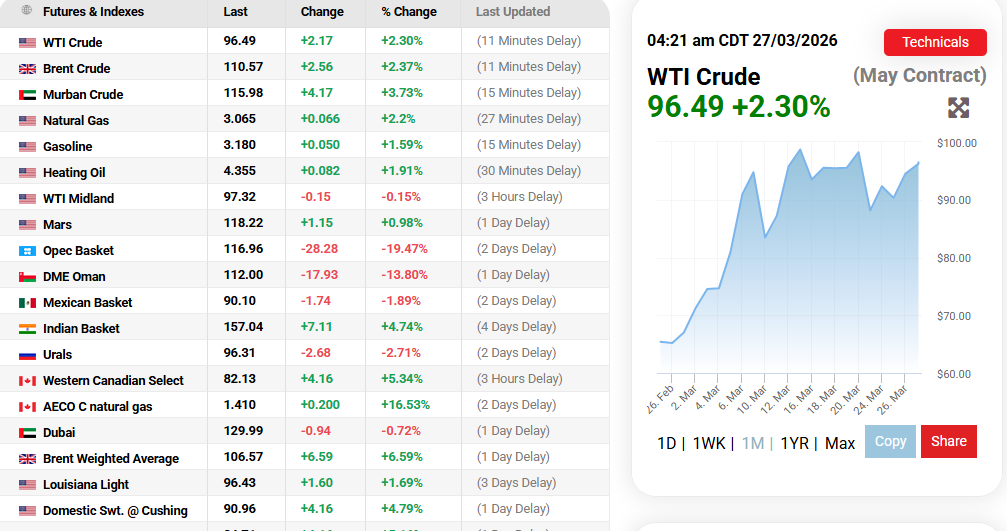Click the WTI Crude price chart area
Screen dimensions: 1007x531
(x=789, y=257)
